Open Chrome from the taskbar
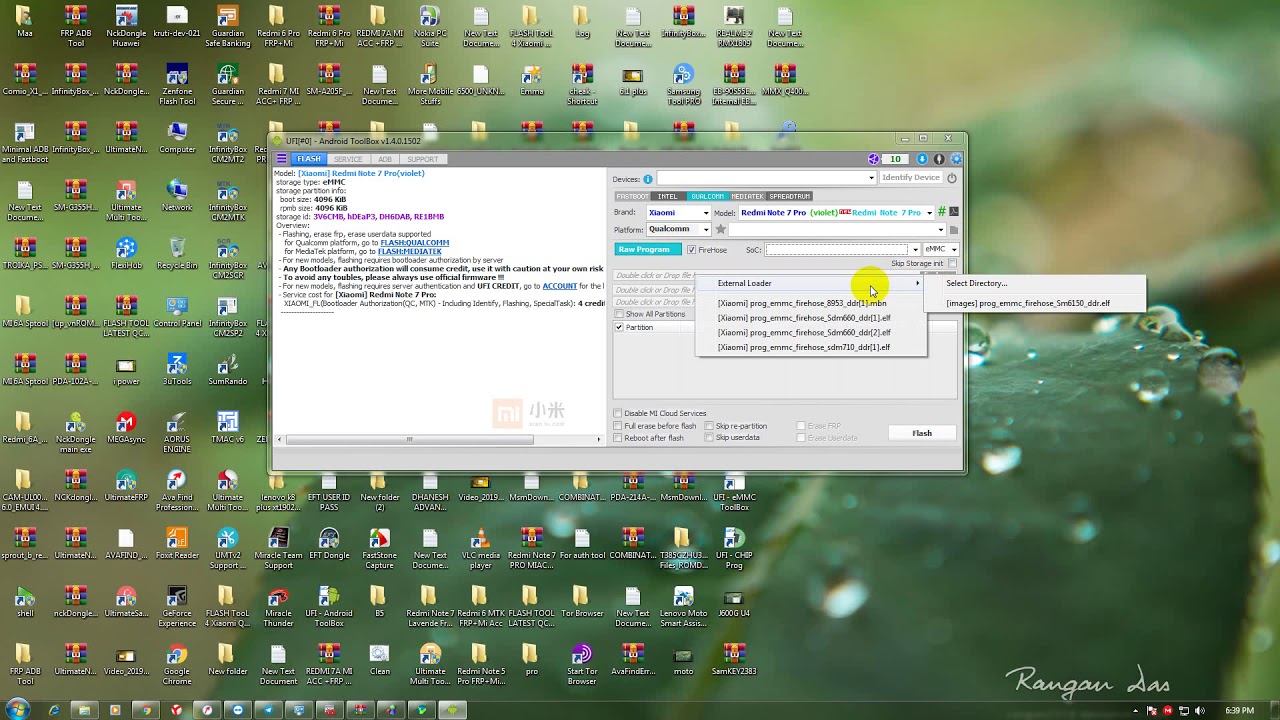Image resolution: width=1280 pixels, height=720 pixels. 146,710
